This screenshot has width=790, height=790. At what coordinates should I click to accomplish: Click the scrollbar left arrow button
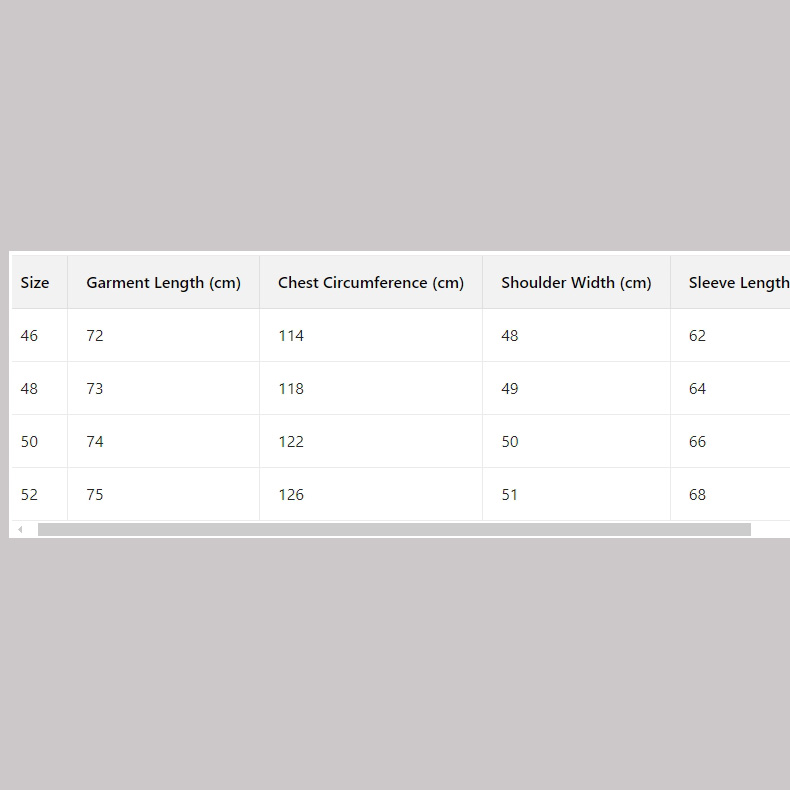(20, 530)
